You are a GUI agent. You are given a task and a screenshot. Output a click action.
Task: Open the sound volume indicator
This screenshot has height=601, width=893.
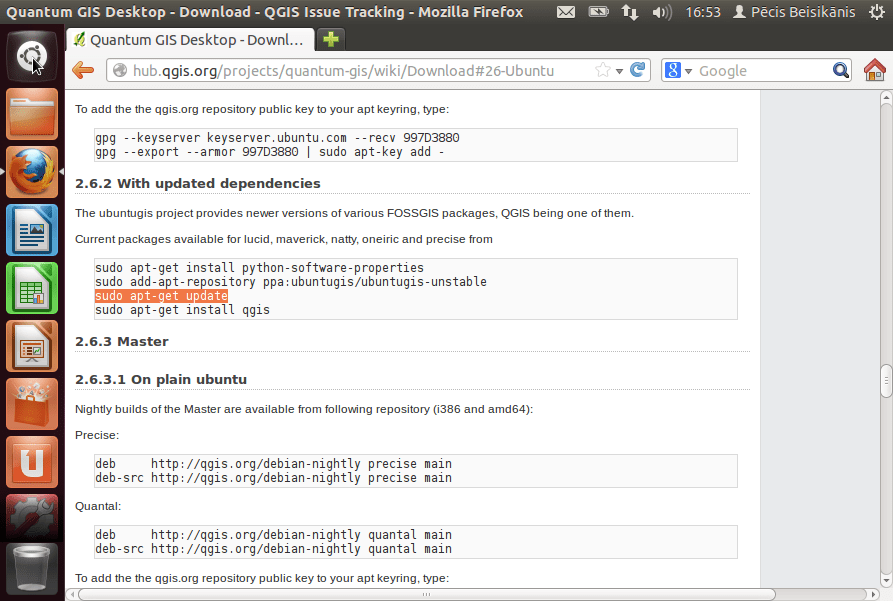point(662,12)
